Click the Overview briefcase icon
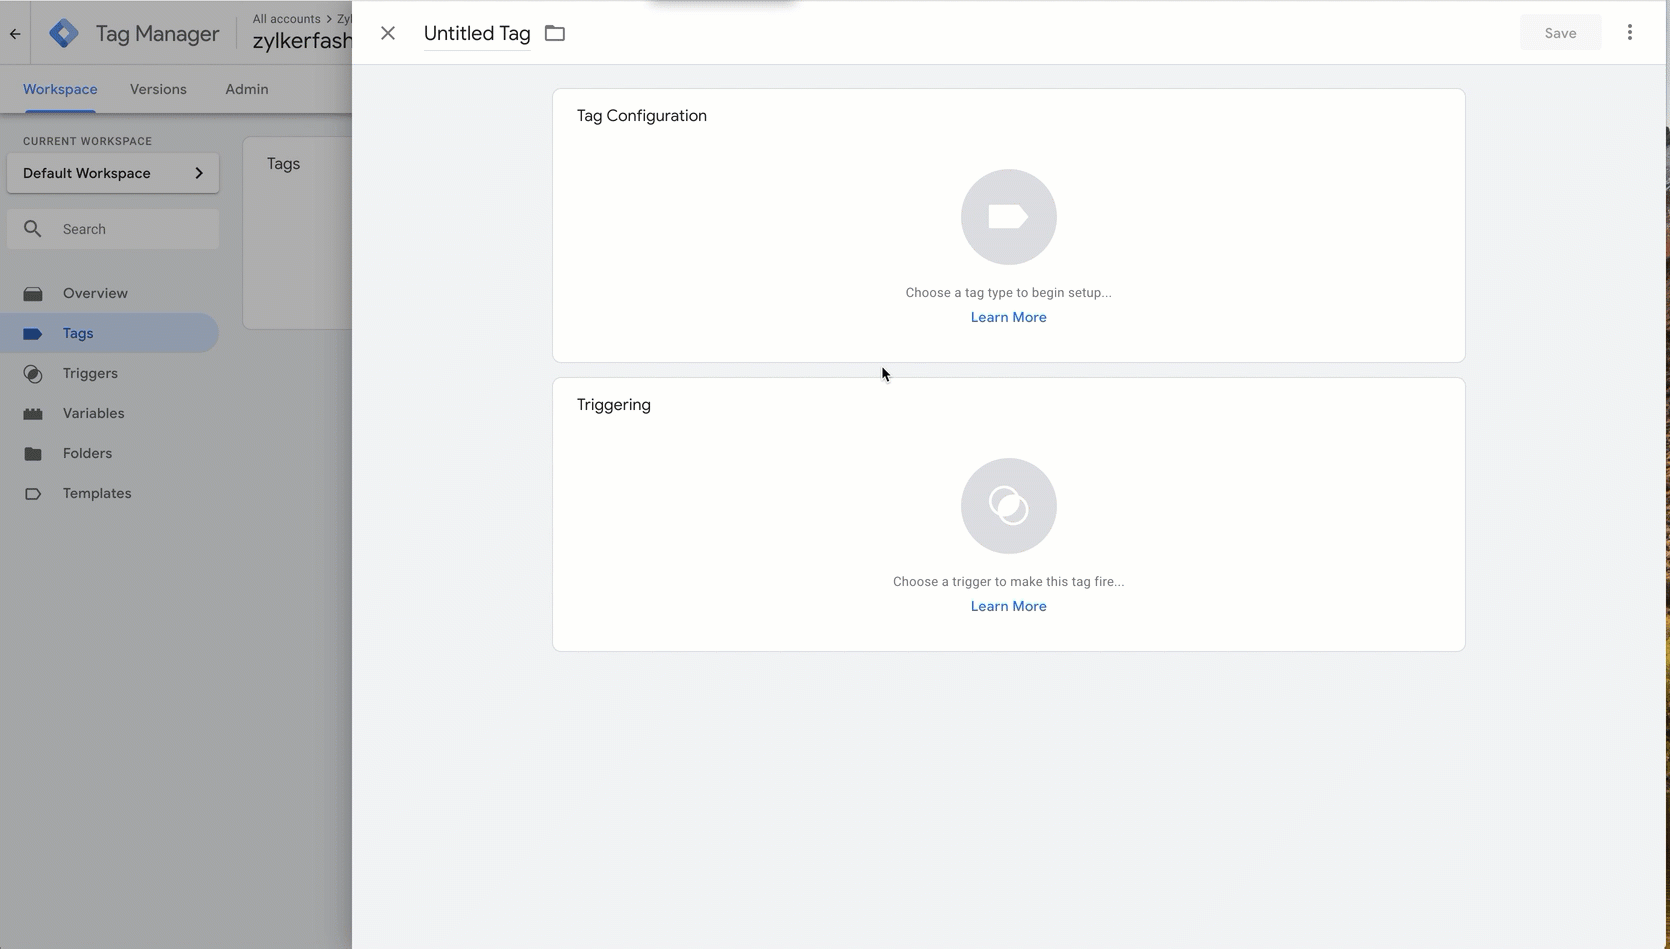1670x949 pixels. pos(33,293)
